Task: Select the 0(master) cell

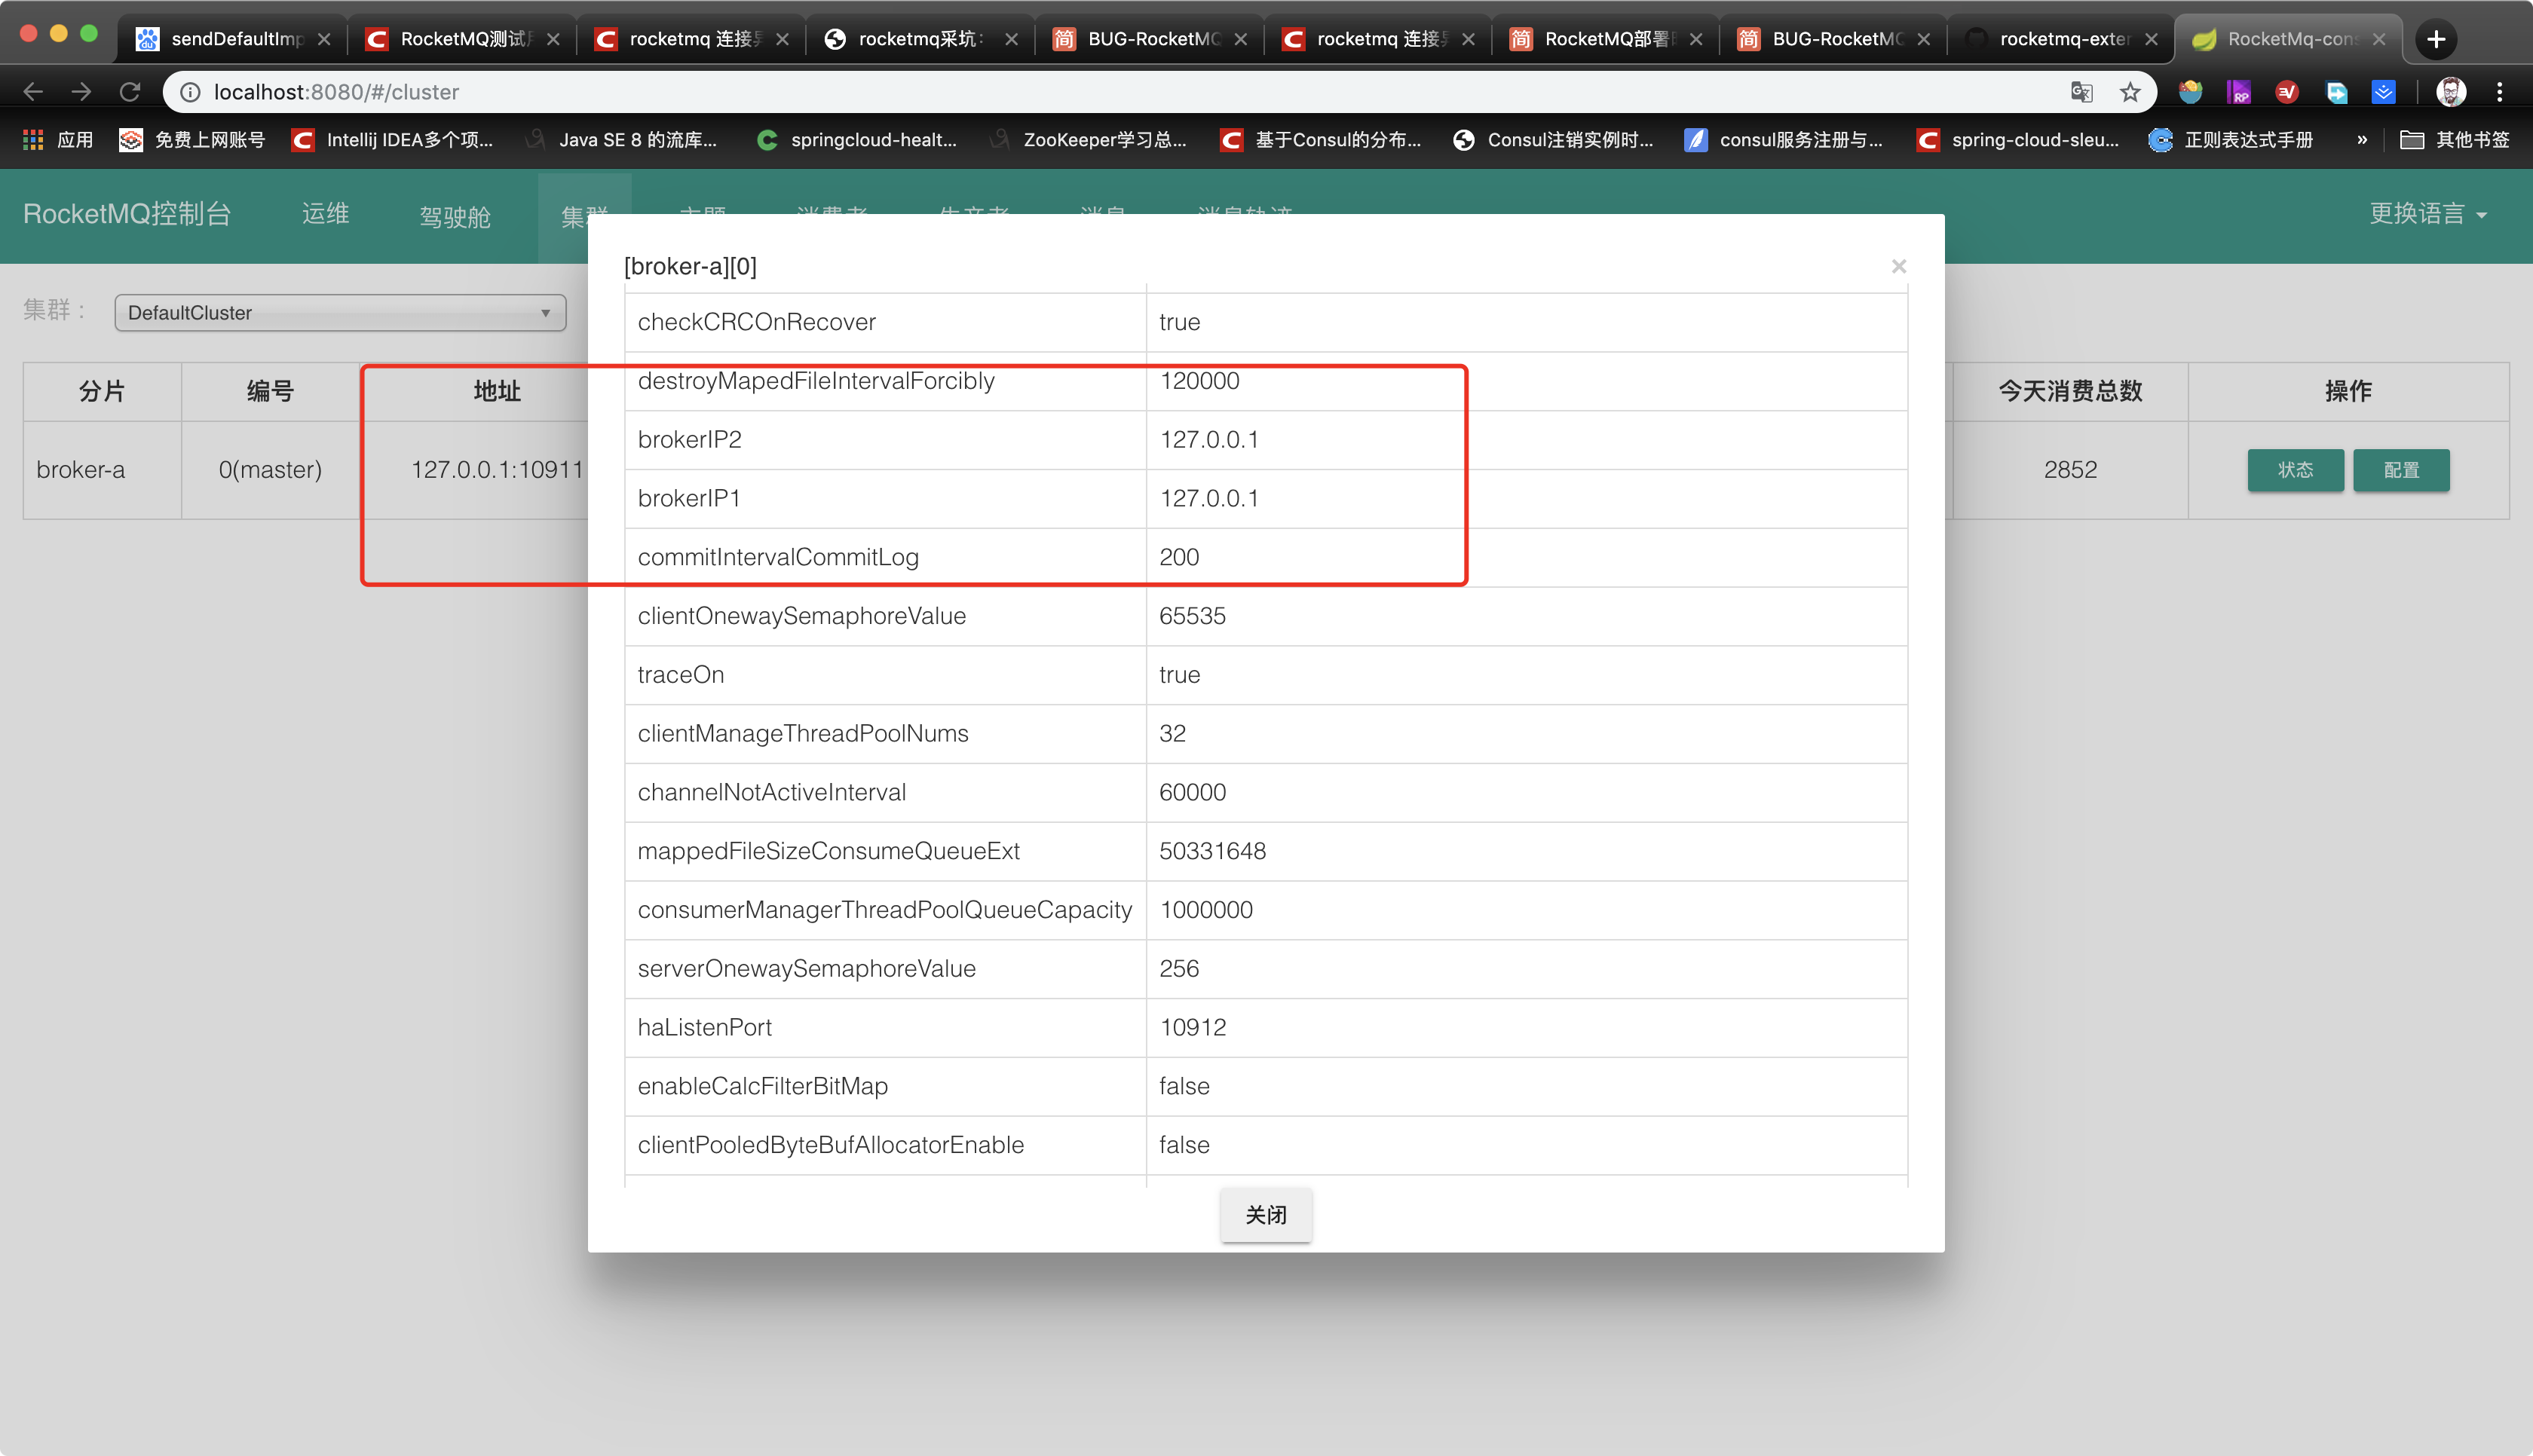Action: (270, 470)
